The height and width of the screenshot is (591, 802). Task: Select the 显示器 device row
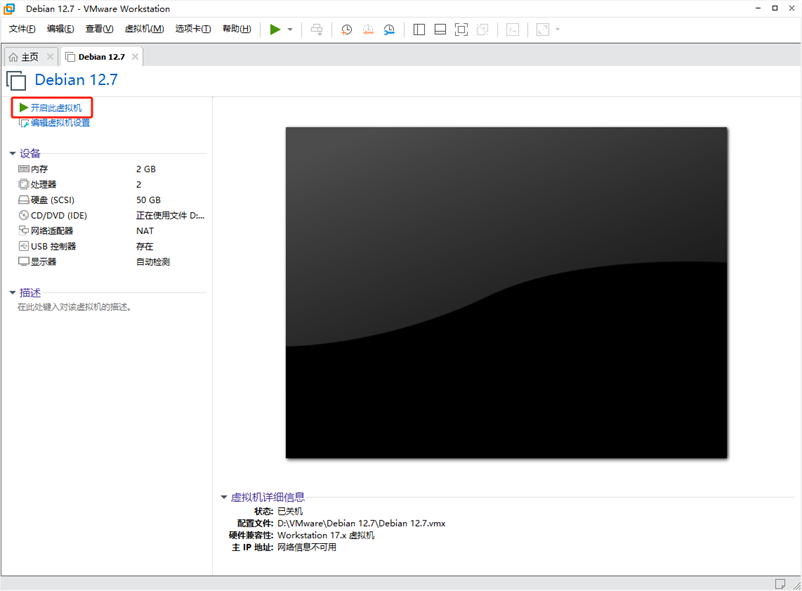pos(112,261)
